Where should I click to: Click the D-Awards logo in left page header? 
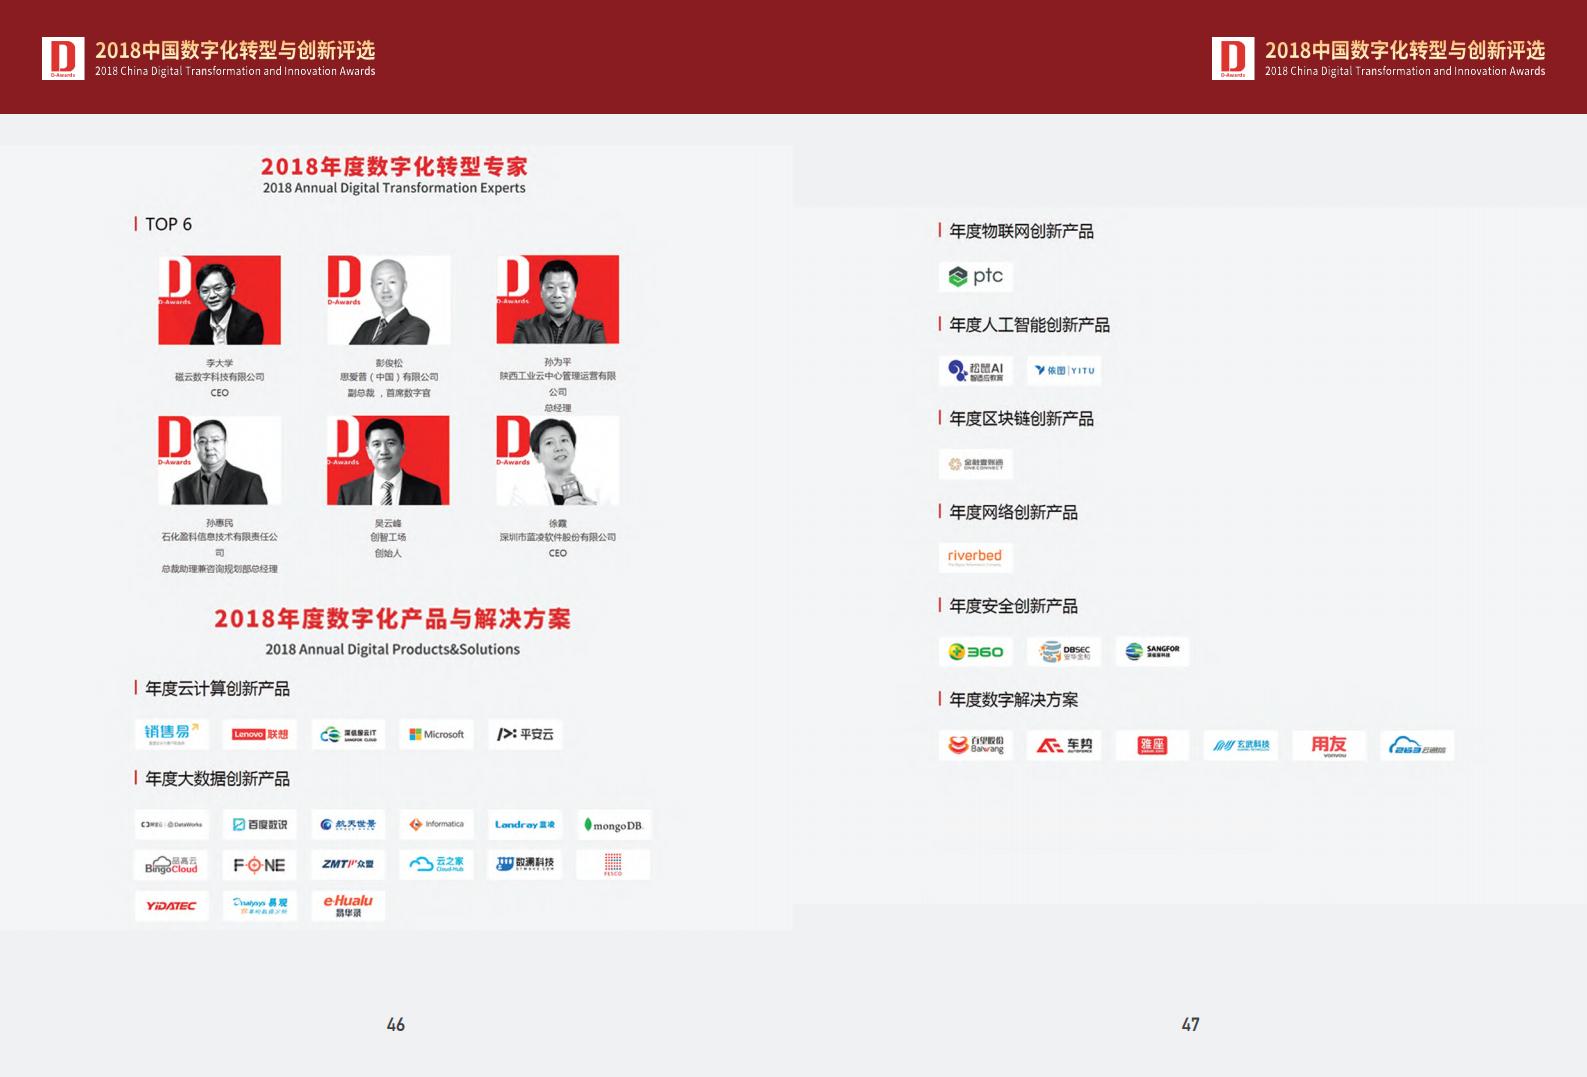pyautogui.click(x=63, y=58)
